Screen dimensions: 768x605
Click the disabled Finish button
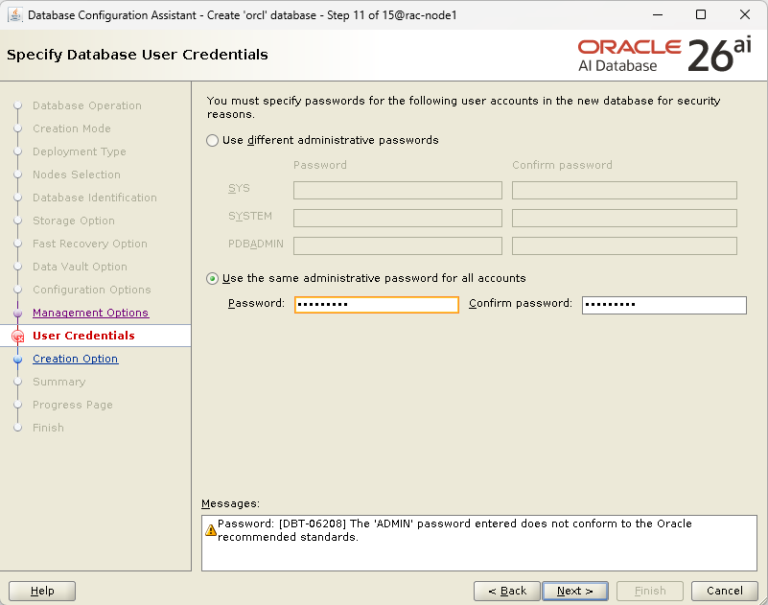[x=650, y=591]
